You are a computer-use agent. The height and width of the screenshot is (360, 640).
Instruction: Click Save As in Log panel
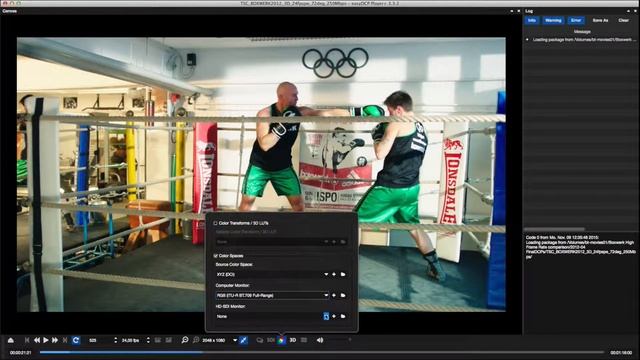(600, 20)
